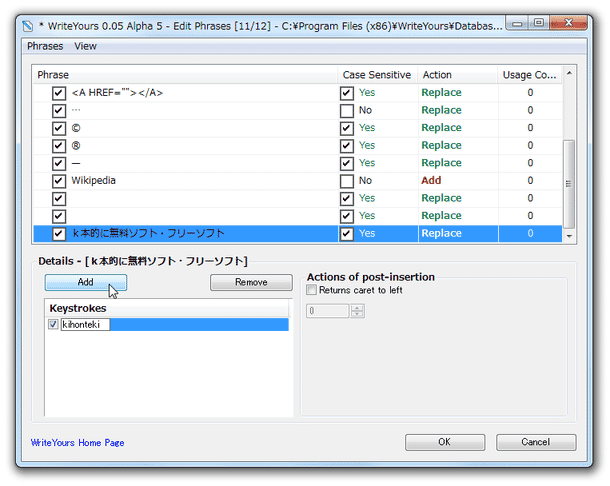Sort by the Action column header
610x486 pixels.
(x=458, y=75)
